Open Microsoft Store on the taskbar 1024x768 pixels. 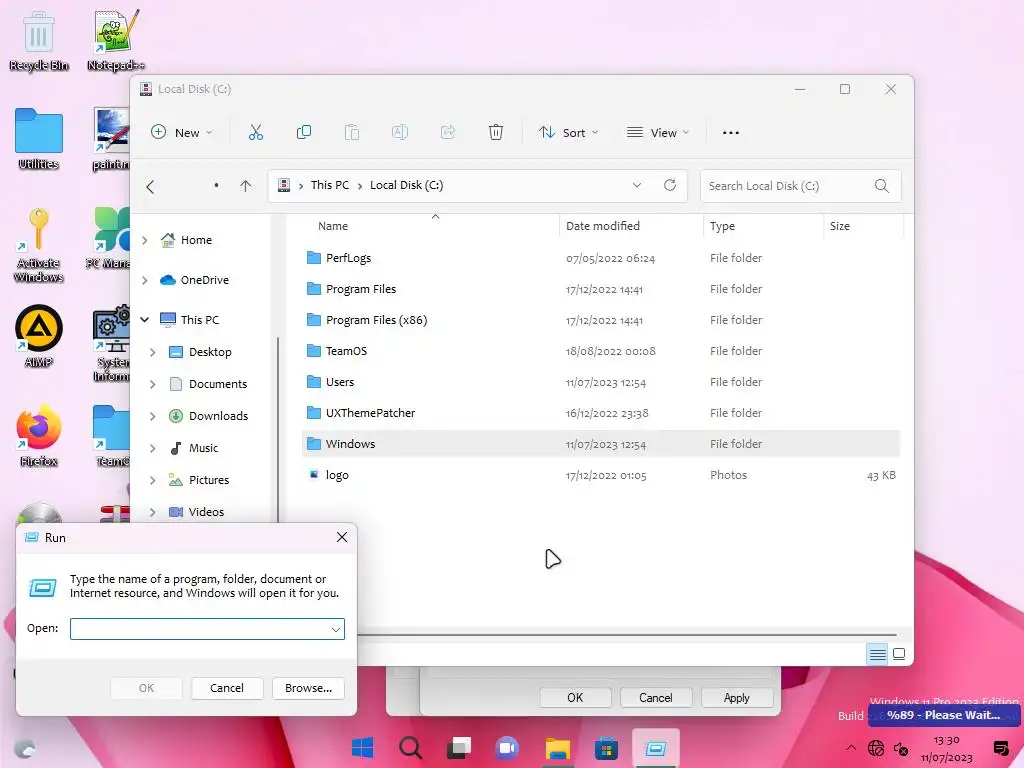[606, 748]
